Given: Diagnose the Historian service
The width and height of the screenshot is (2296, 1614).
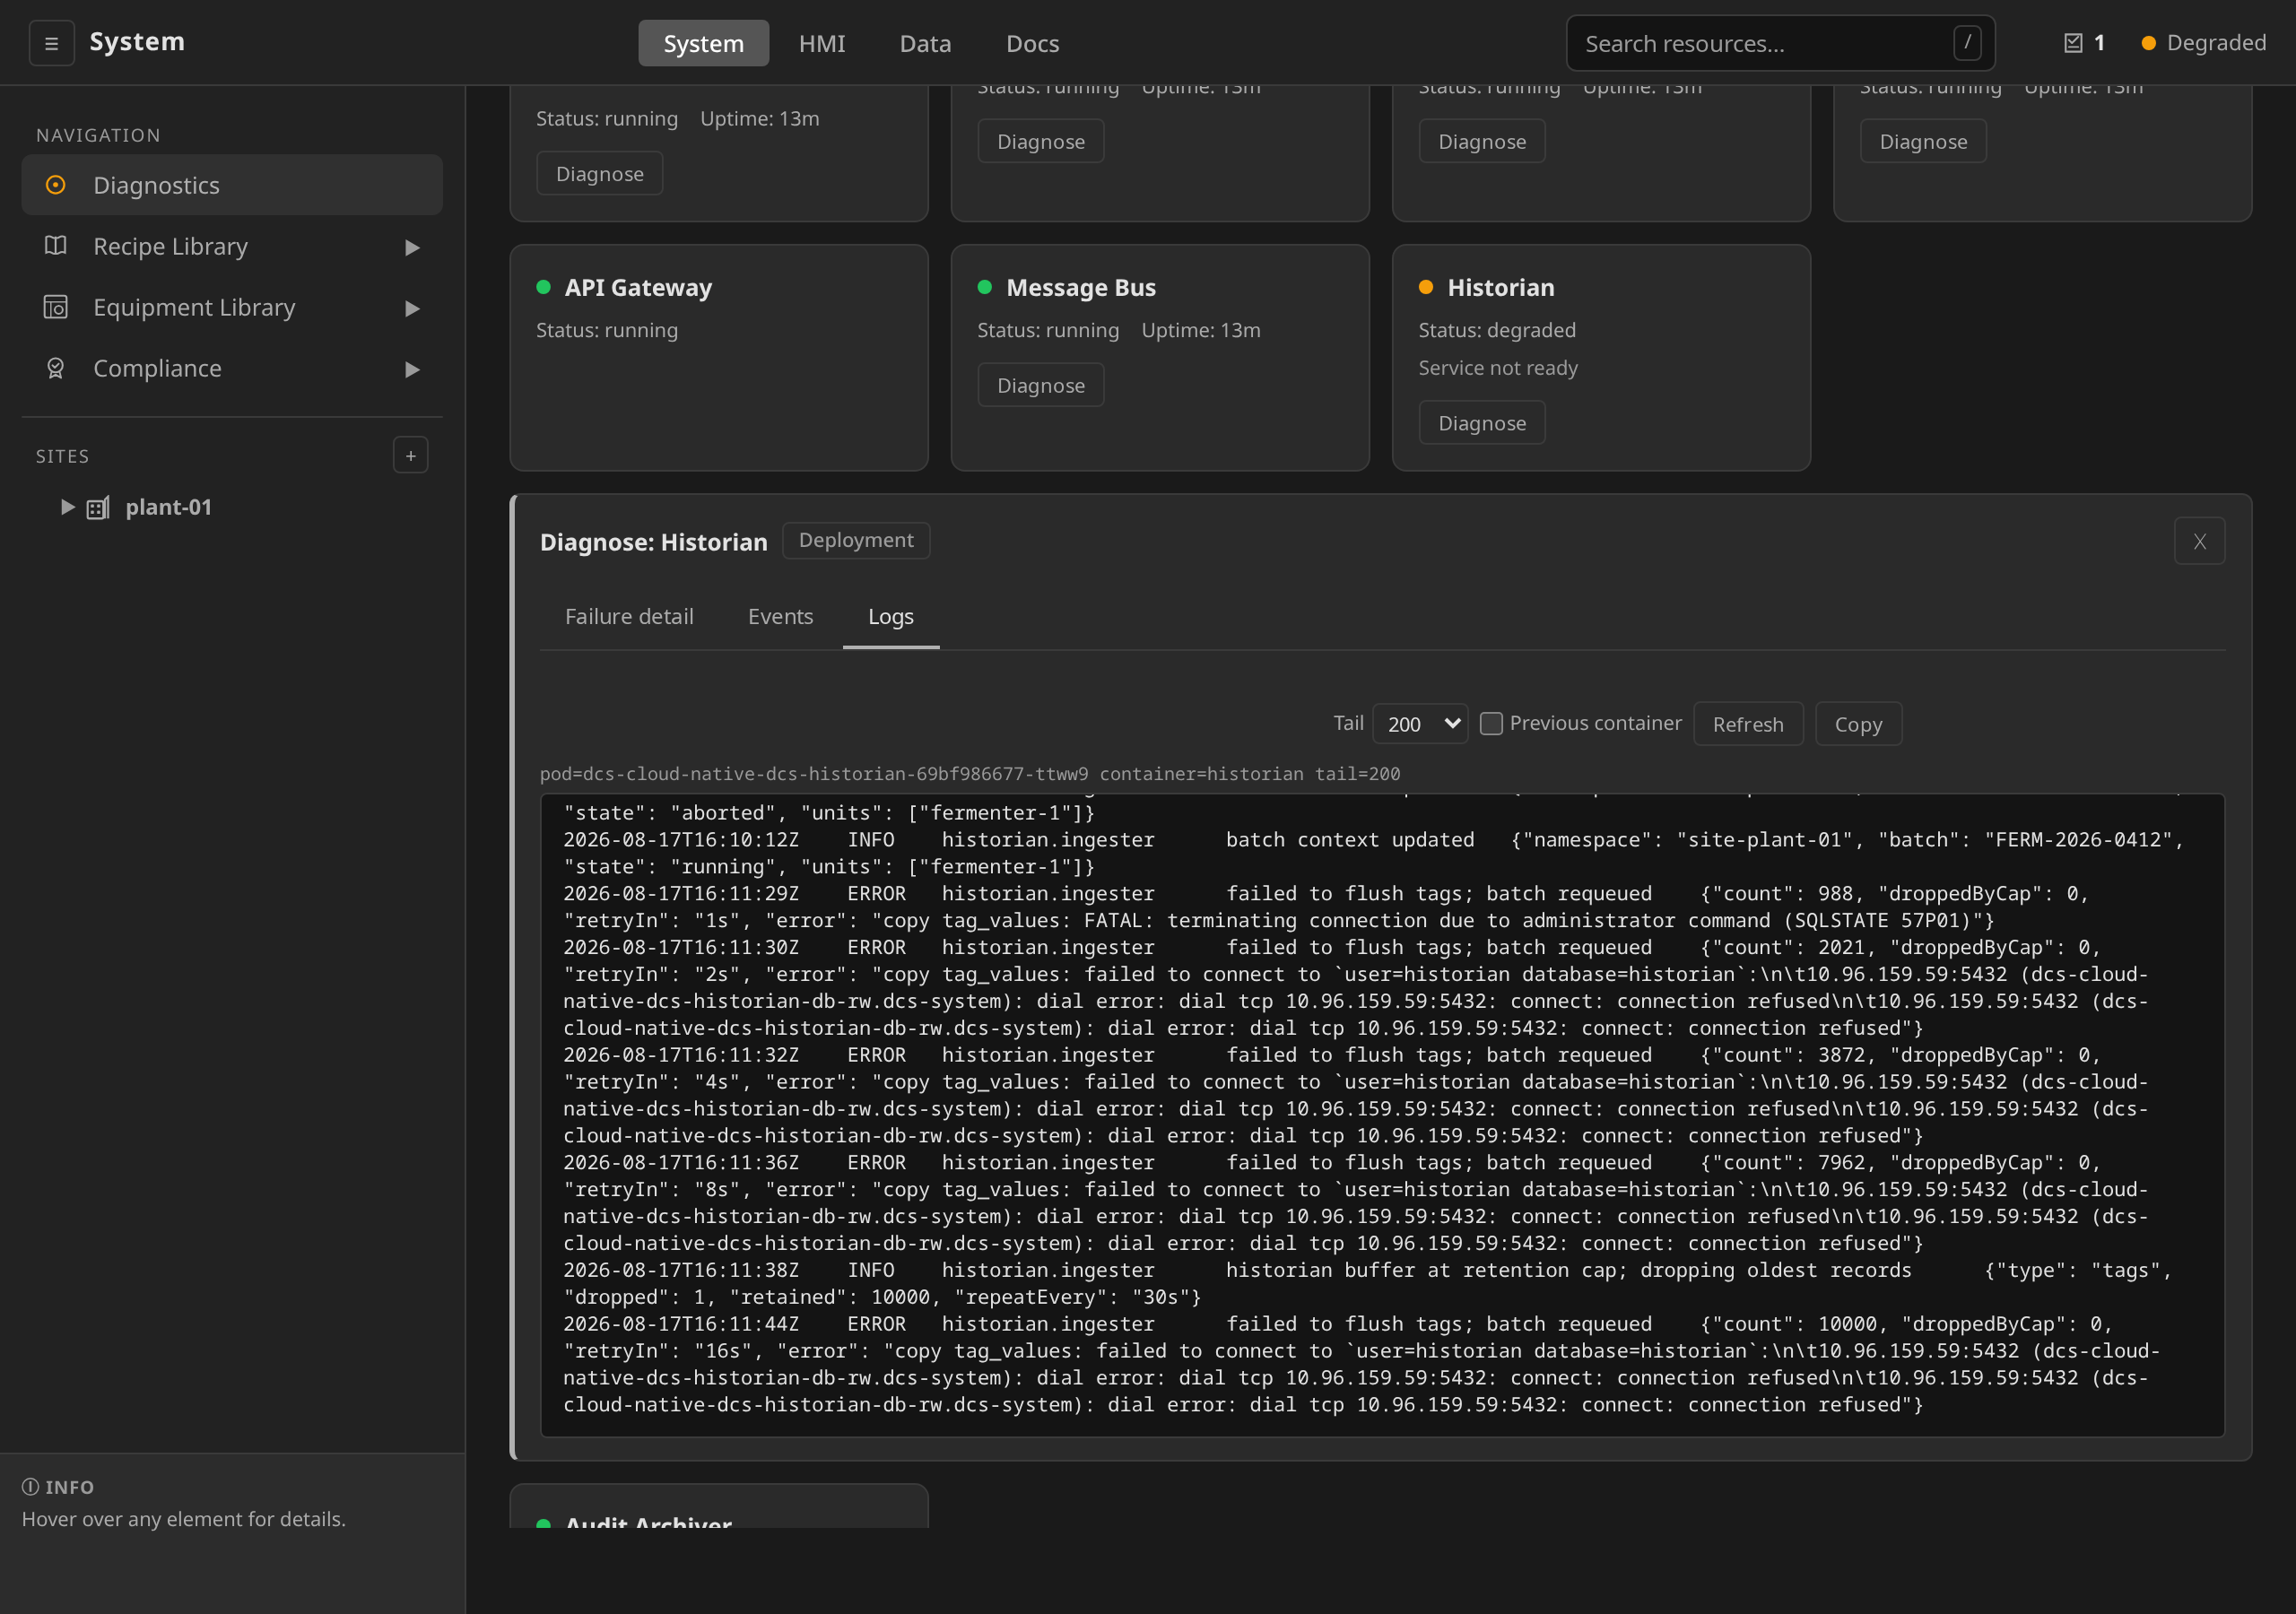Looking at the screenshot, I should point(1481,423).
